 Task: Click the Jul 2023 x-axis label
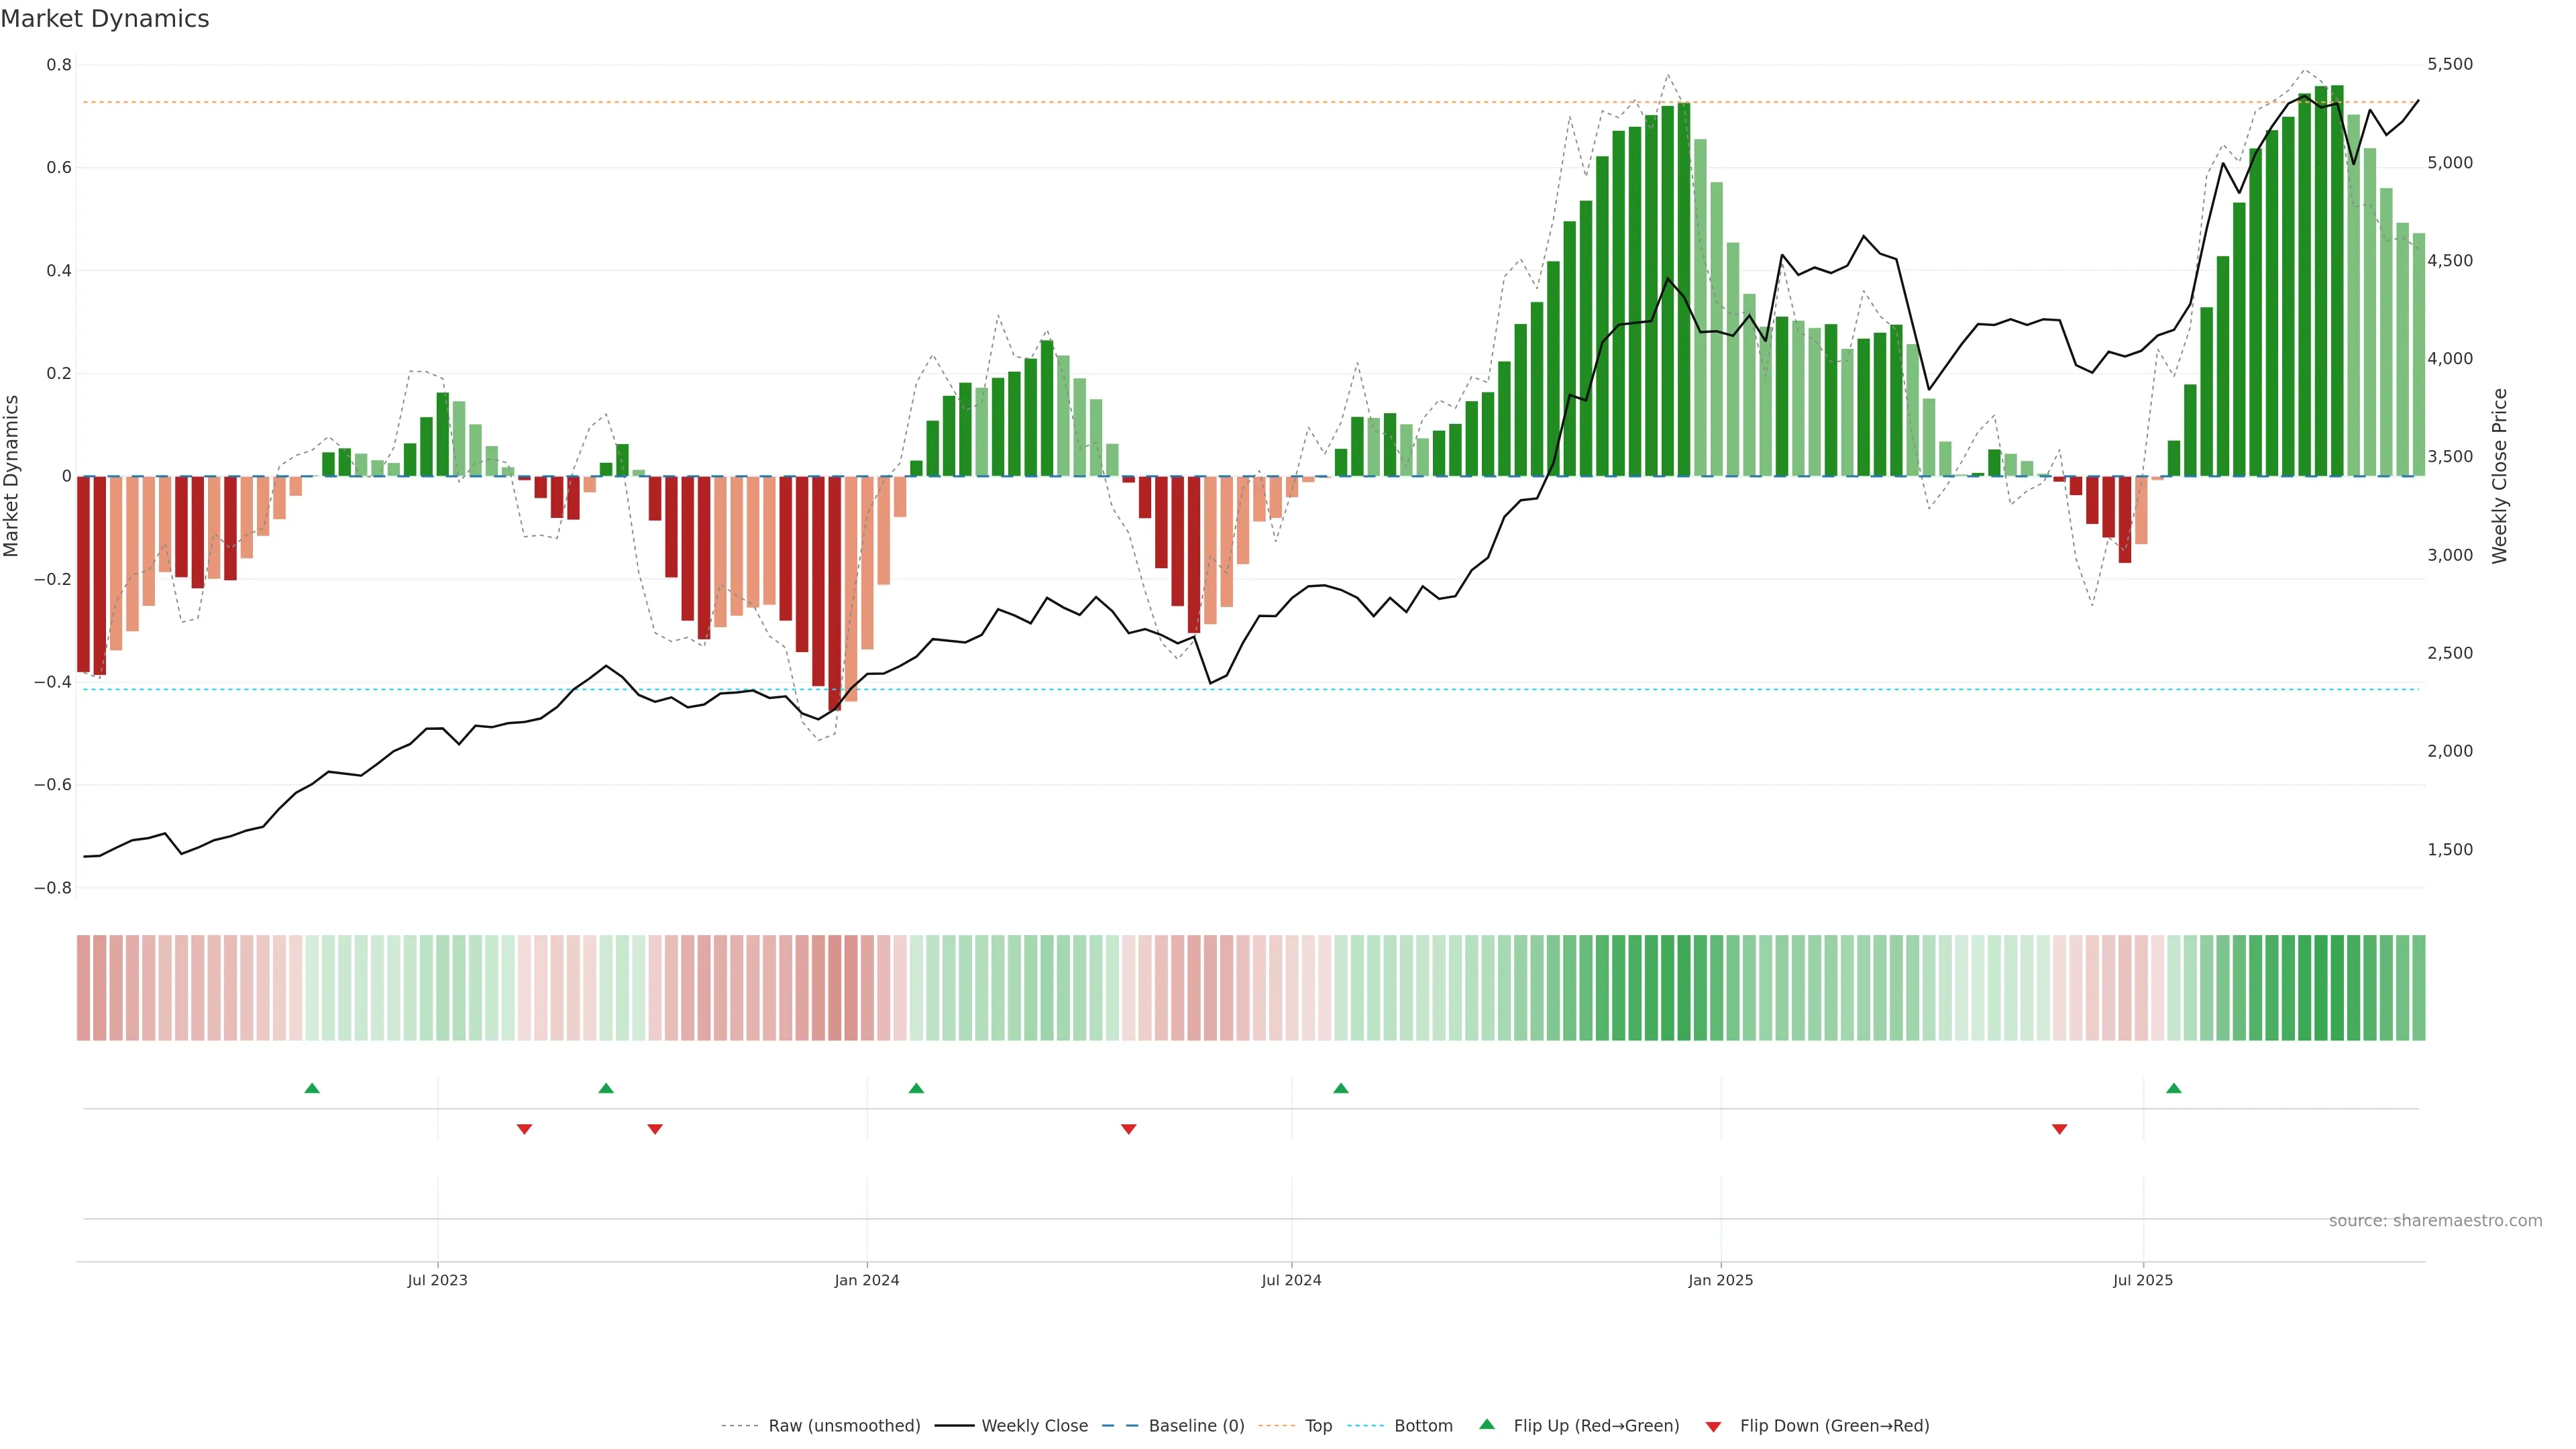[x=437, y=1280]
